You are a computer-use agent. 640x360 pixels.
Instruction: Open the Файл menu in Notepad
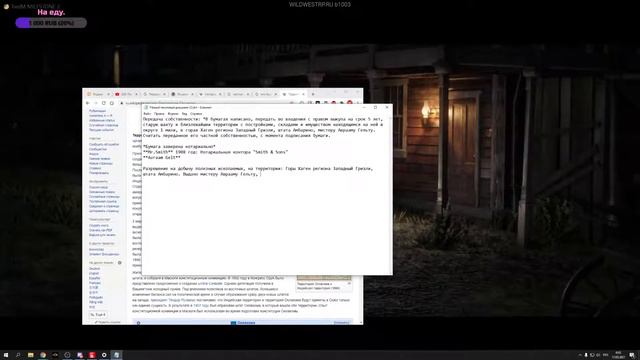[147, 113]
